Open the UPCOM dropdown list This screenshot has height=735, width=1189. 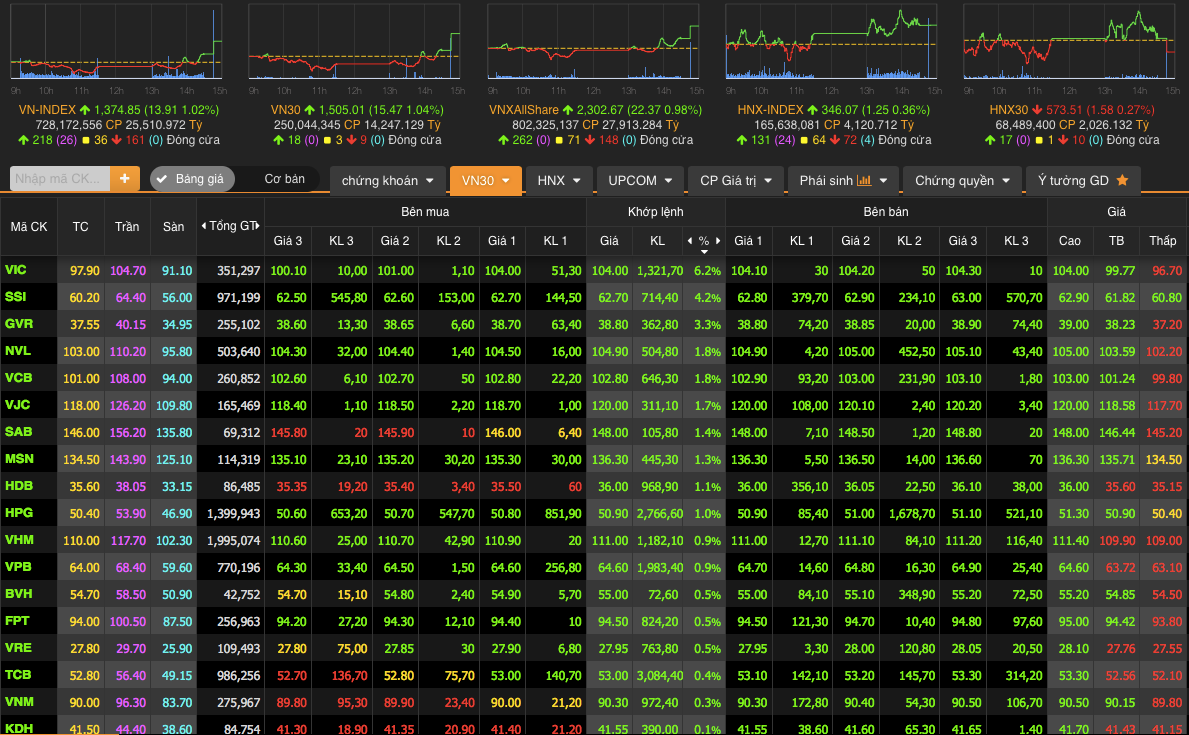[640, 181]
